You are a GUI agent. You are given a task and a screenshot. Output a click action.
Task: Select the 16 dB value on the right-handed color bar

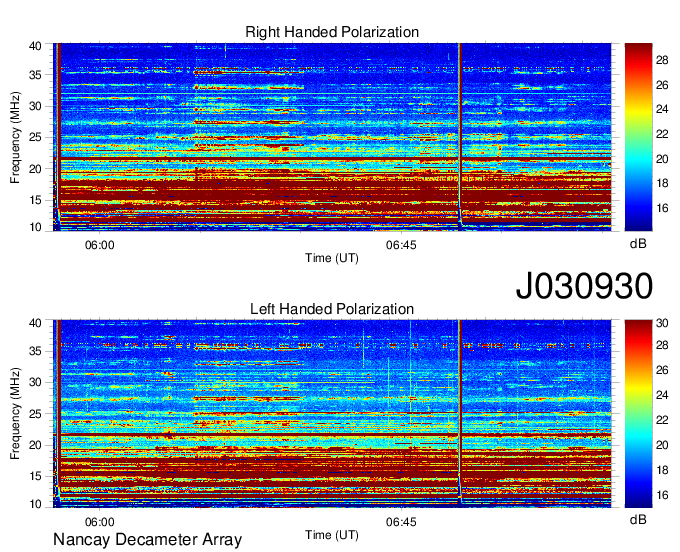tap(662, 209)
